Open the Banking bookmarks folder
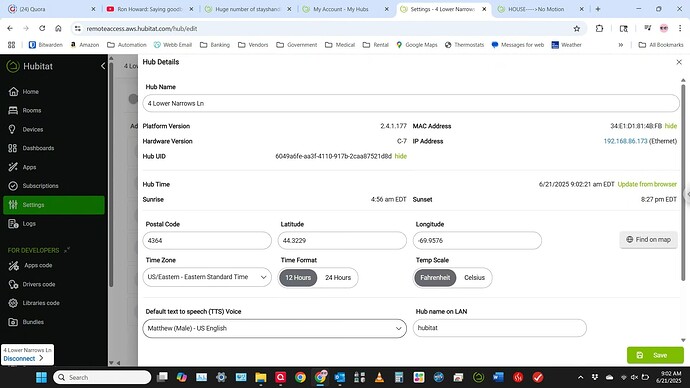This screenshot has height=388, width=690. click(215, 45)
